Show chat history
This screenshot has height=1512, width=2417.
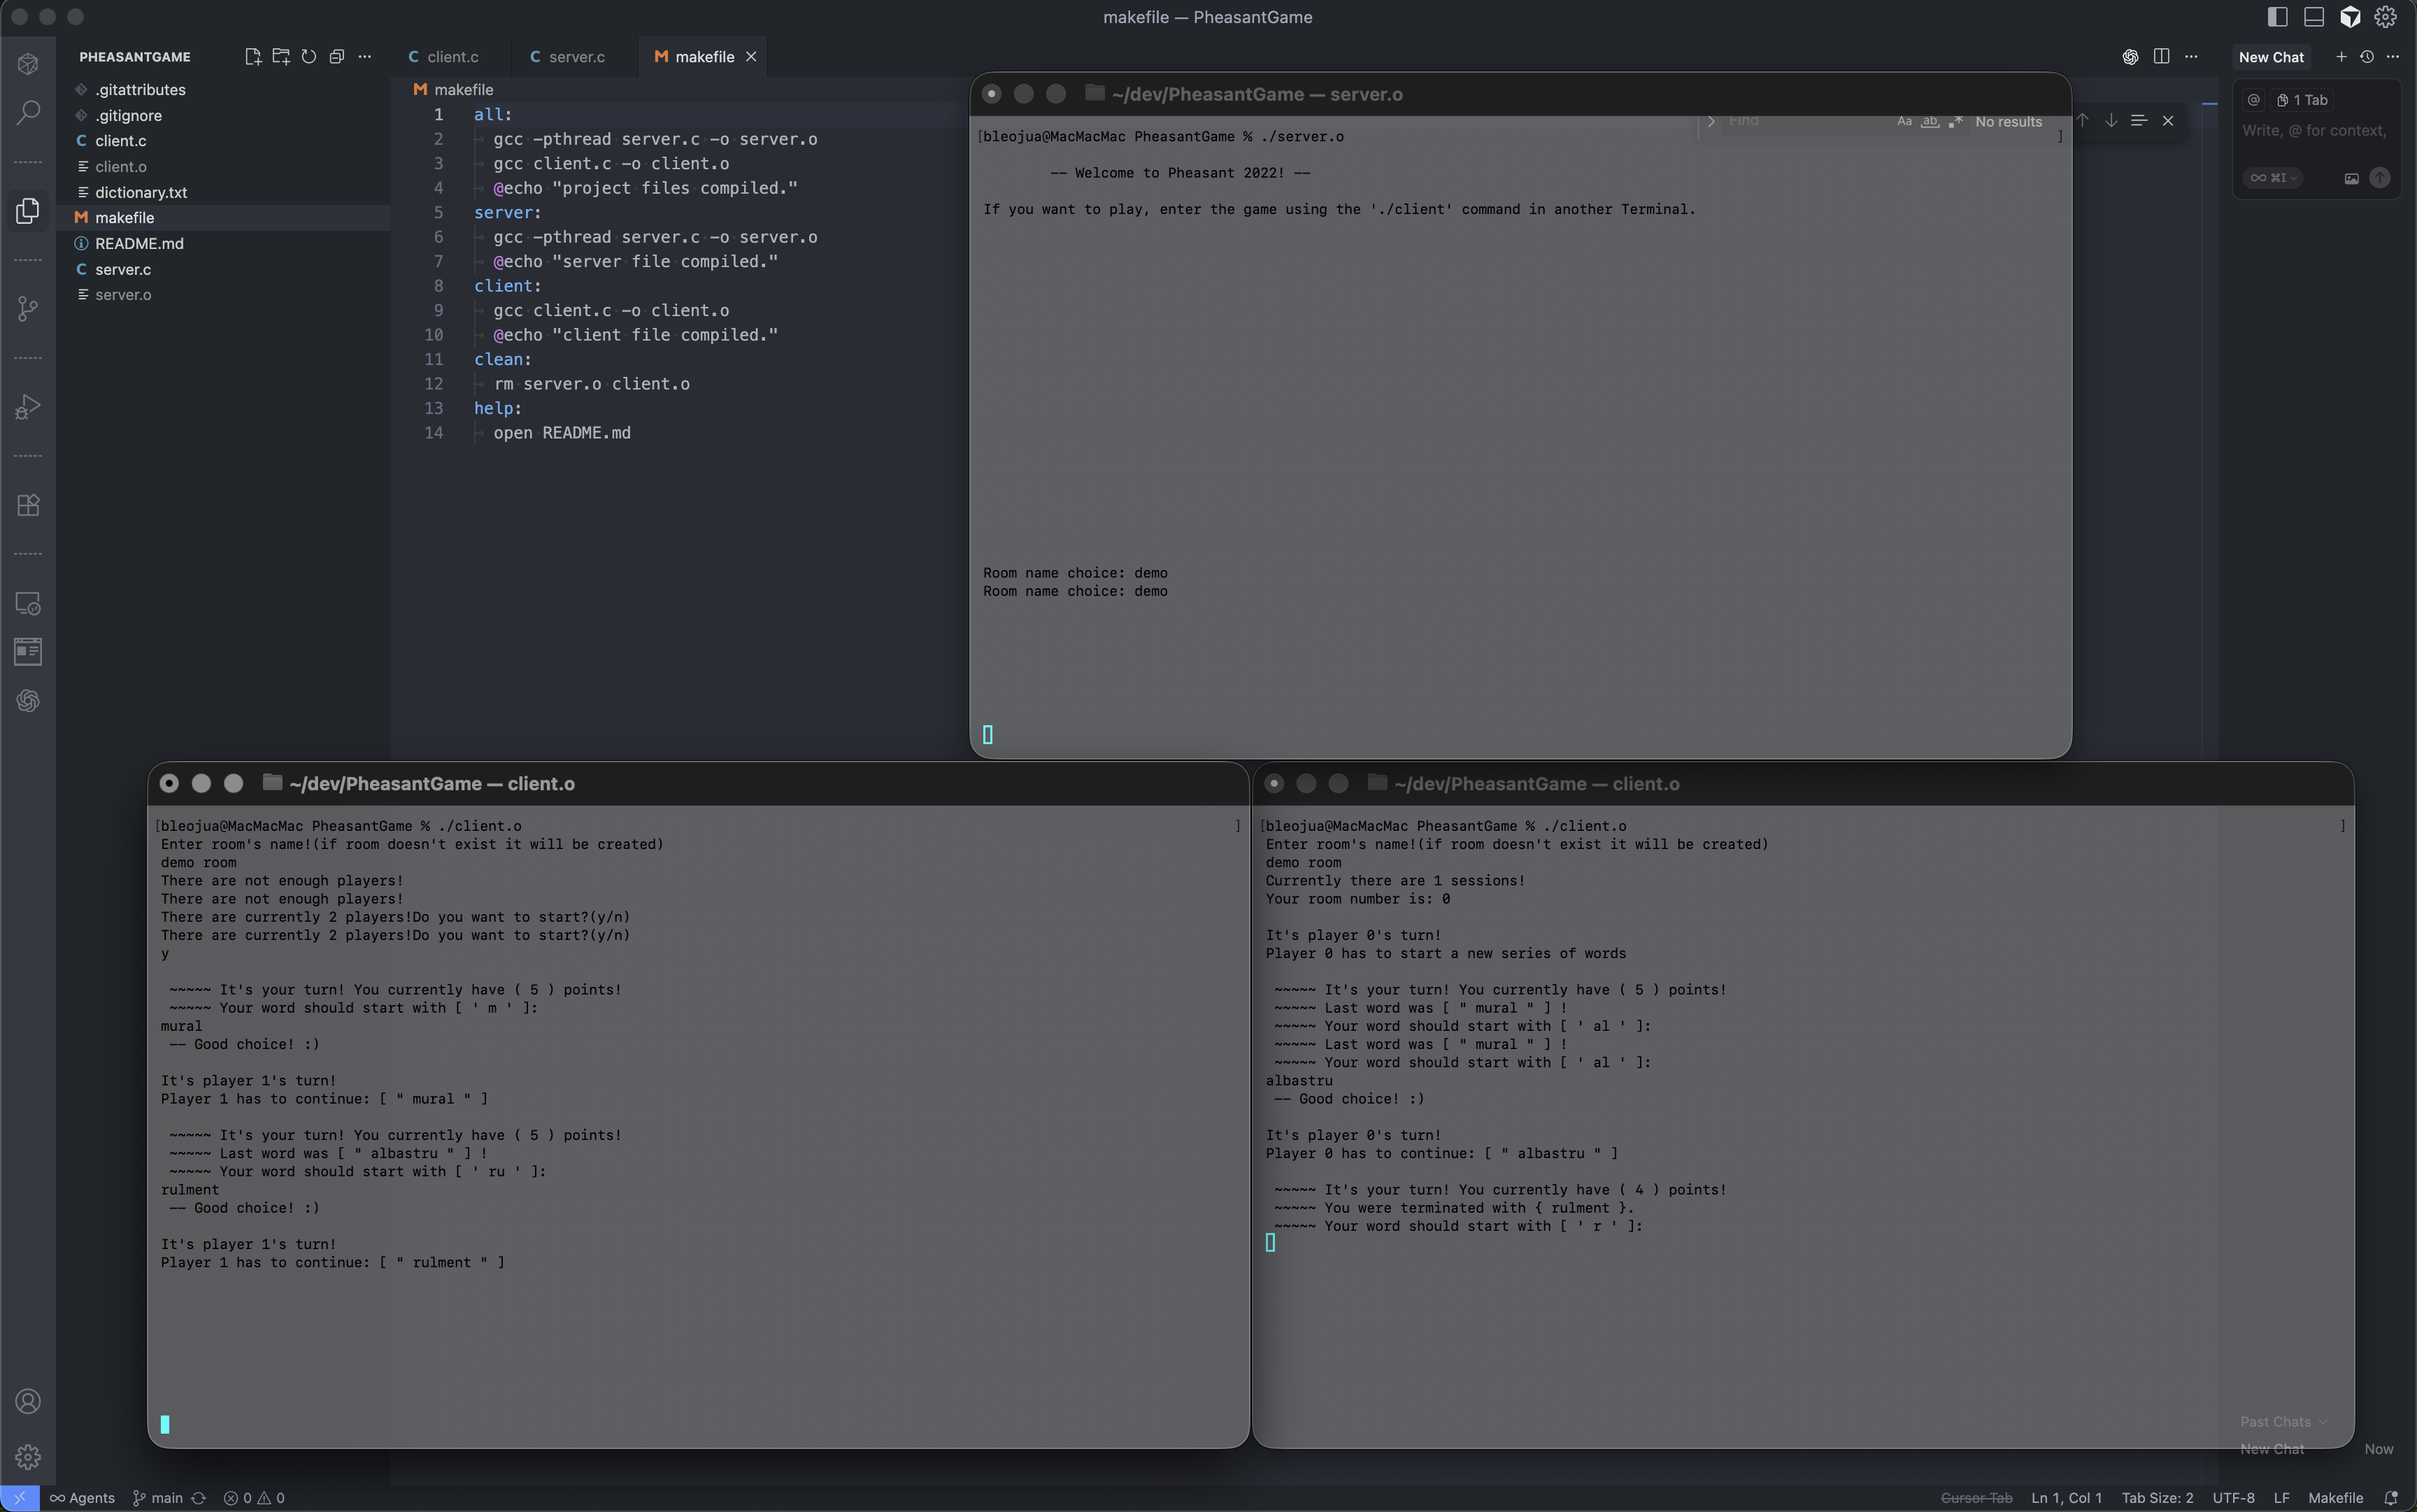click(2367, 57)
